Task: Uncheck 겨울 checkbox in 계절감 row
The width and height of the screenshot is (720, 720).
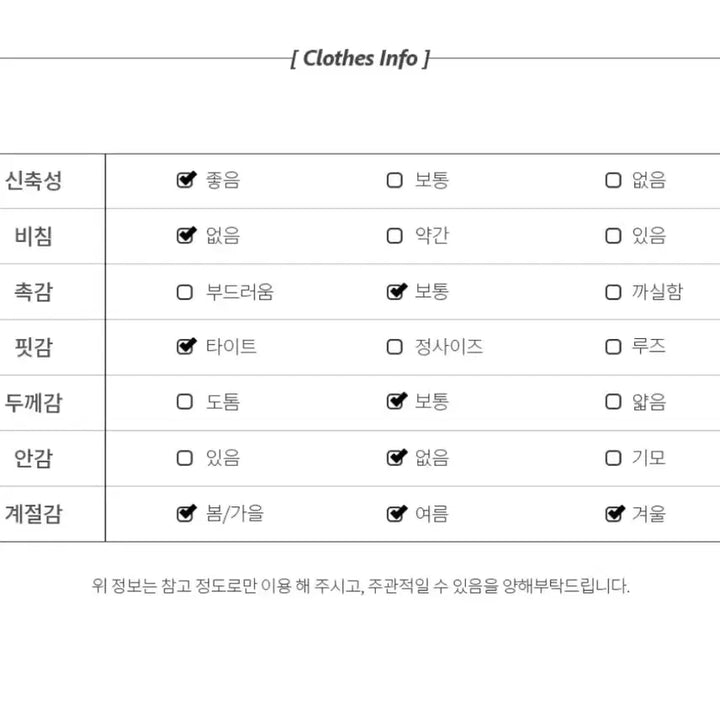Action: 615,513
